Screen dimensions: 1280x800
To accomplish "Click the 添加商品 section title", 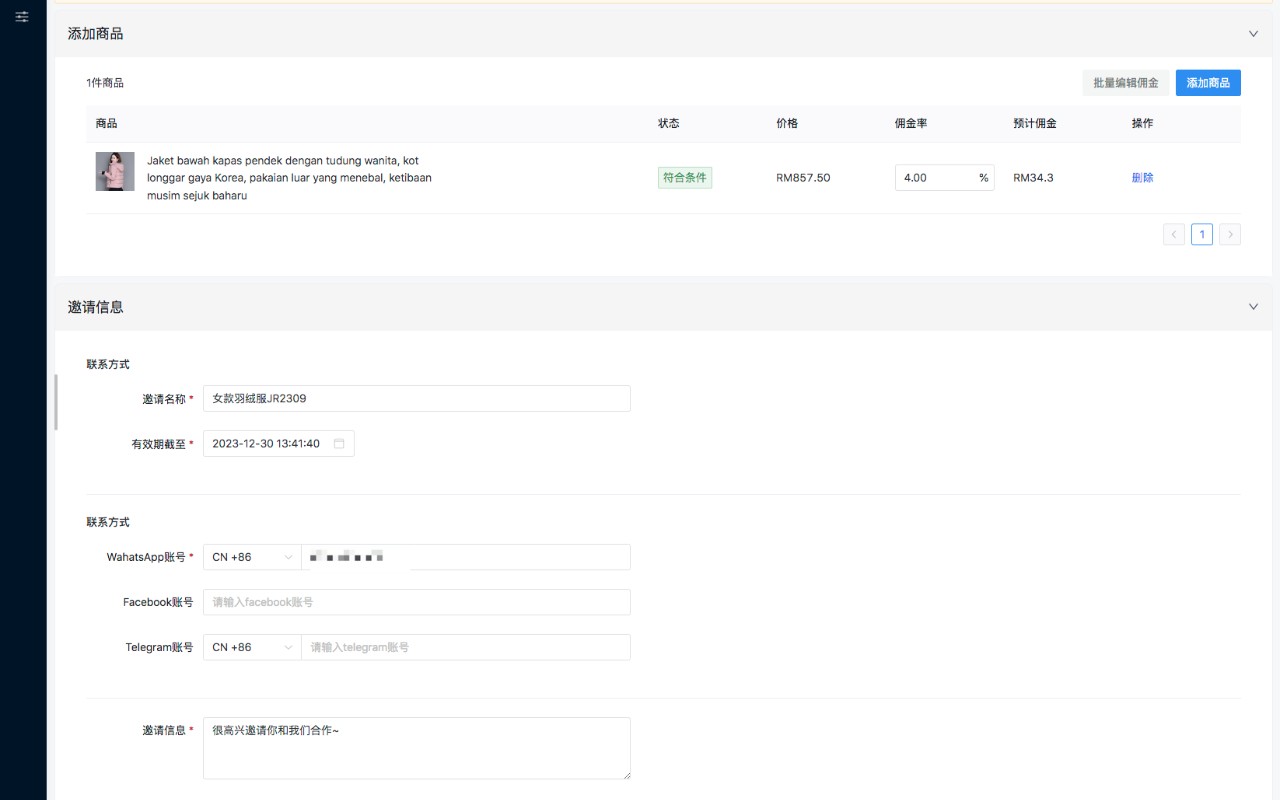I will (96, 34).
